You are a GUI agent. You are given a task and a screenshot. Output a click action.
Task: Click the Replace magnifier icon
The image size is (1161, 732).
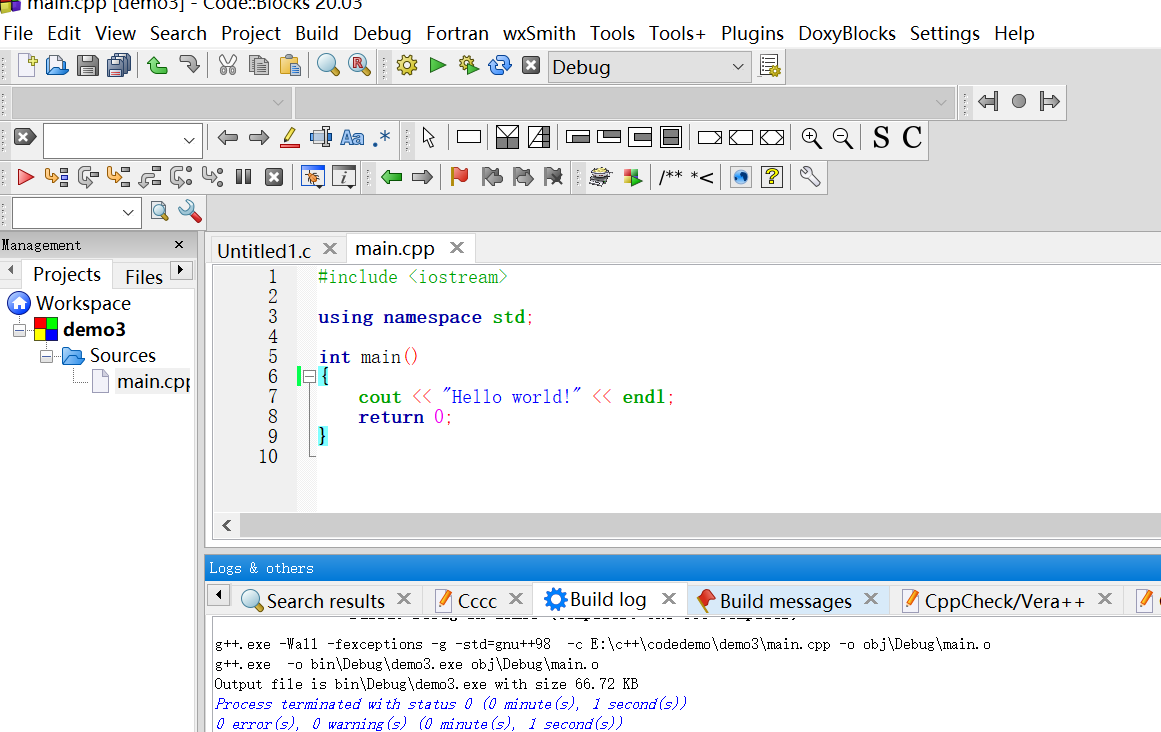coord(359,66)
